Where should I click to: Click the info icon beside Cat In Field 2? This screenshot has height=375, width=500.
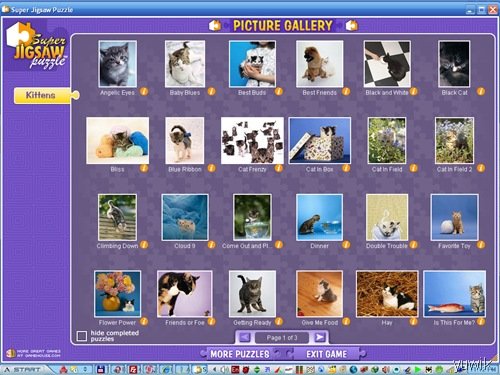tap(481, 168)
